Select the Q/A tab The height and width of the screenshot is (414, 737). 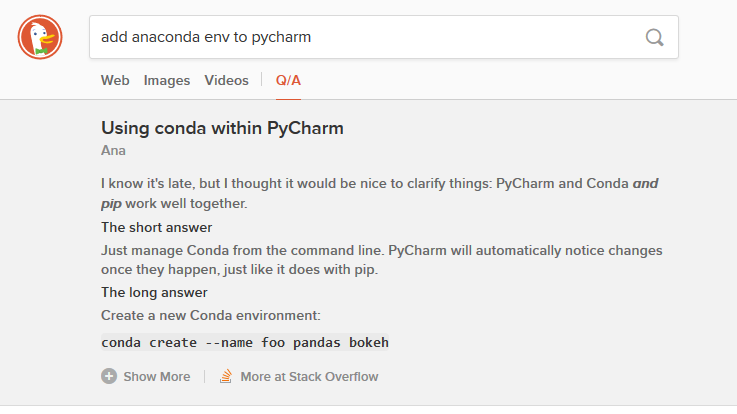coord(288,81)
